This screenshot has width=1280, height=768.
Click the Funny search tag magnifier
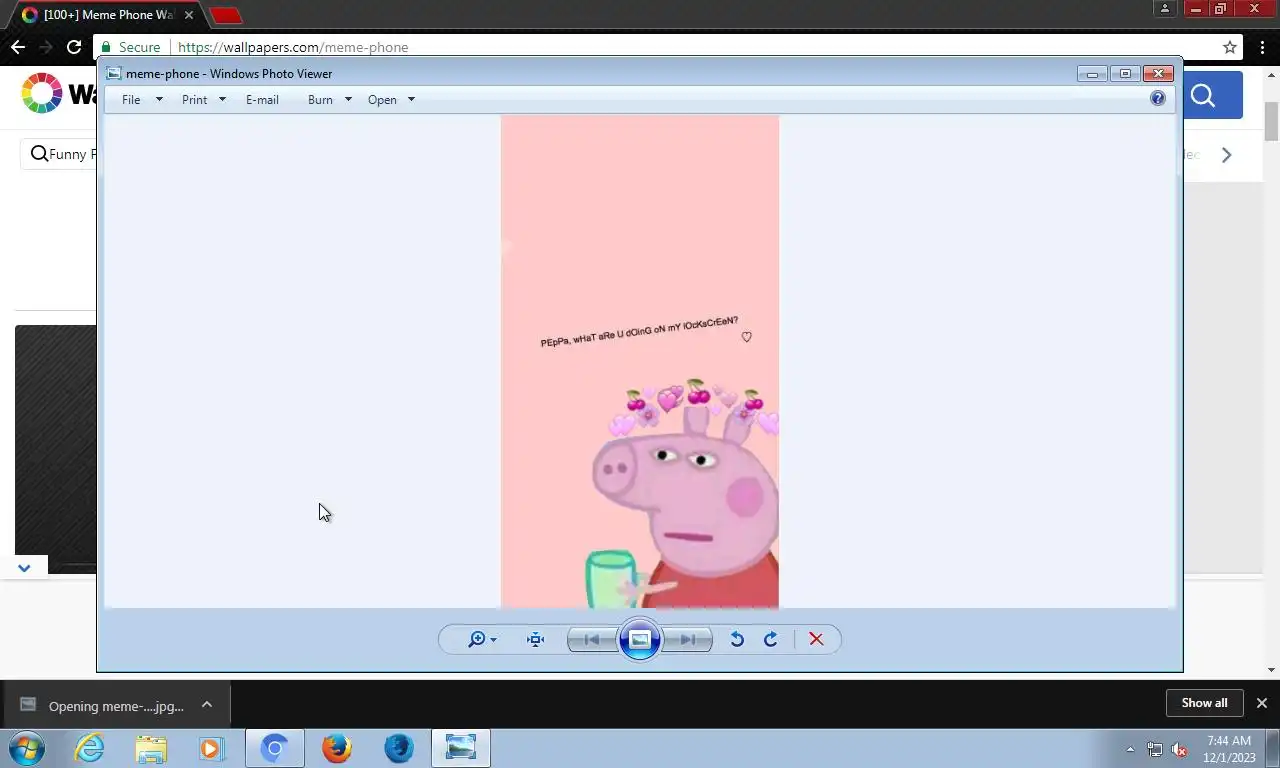[x=39, y=154]
